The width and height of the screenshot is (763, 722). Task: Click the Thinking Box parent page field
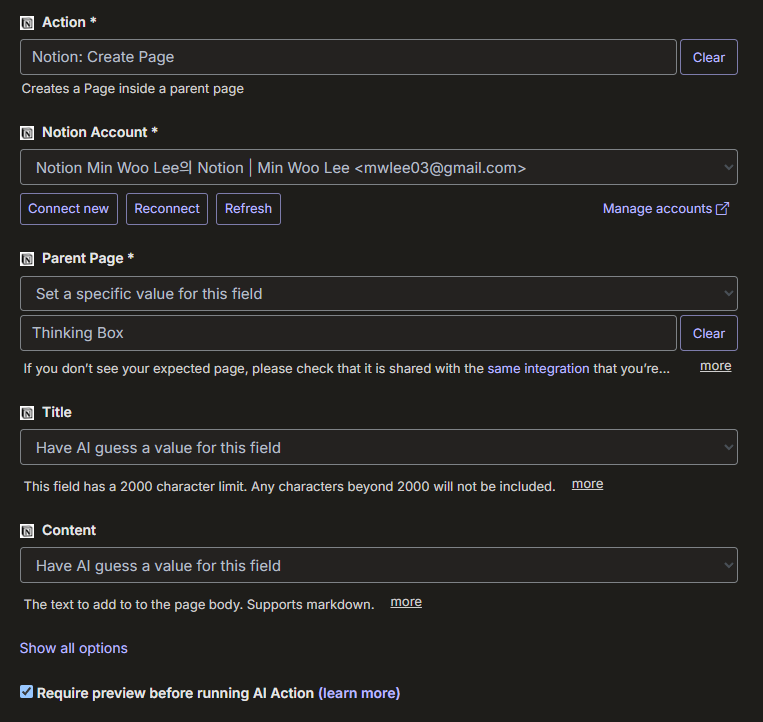(348, 333)
